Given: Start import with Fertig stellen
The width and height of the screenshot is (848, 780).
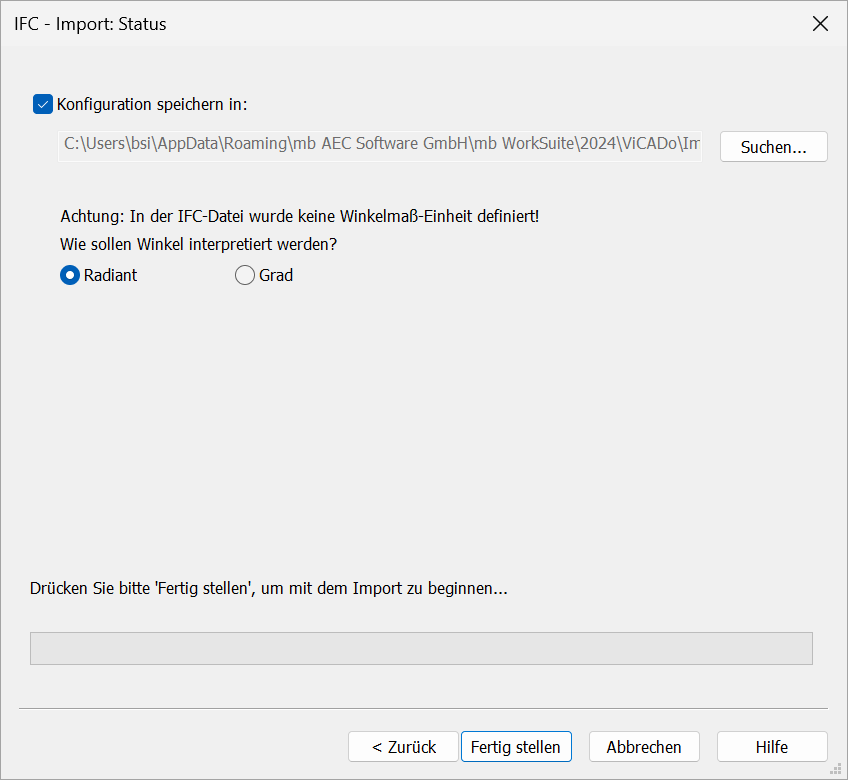Looking at the screenshot, I should click(516, 746).
